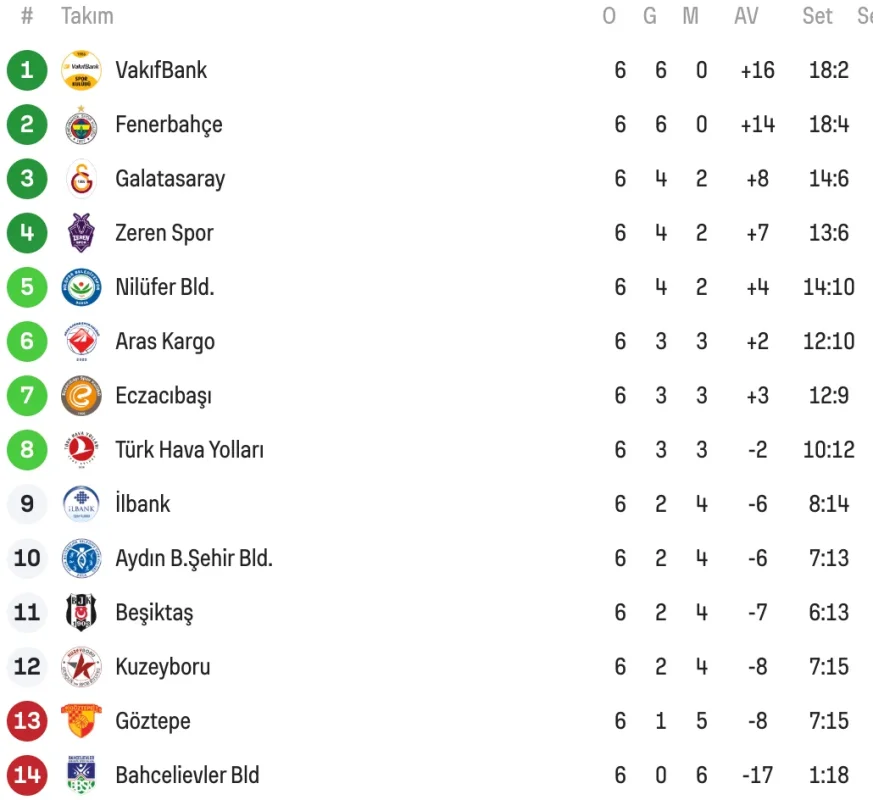Image resolution: width=873 pixels, height=800 pixels.
Task: Click the Aras Kargo team logo
Action: (81, 341)
